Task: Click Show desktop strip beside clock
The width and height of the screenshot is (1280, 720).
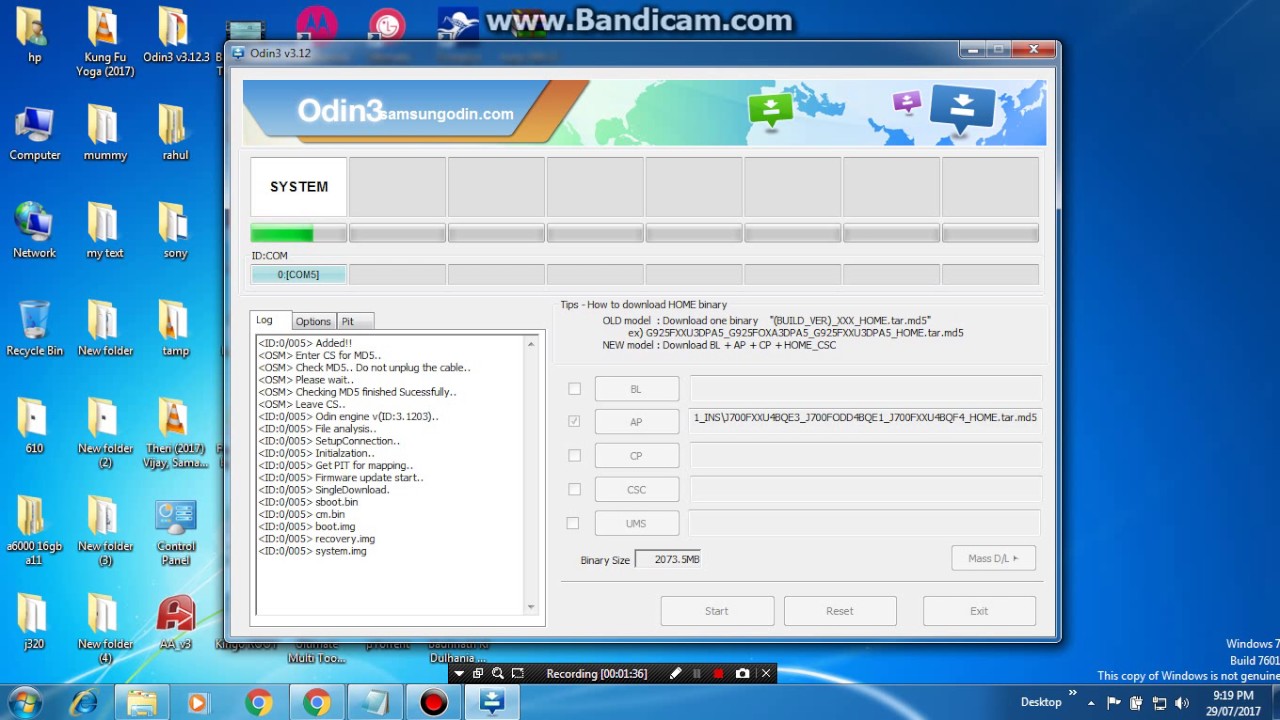Action: click(x=1274, y=703)
